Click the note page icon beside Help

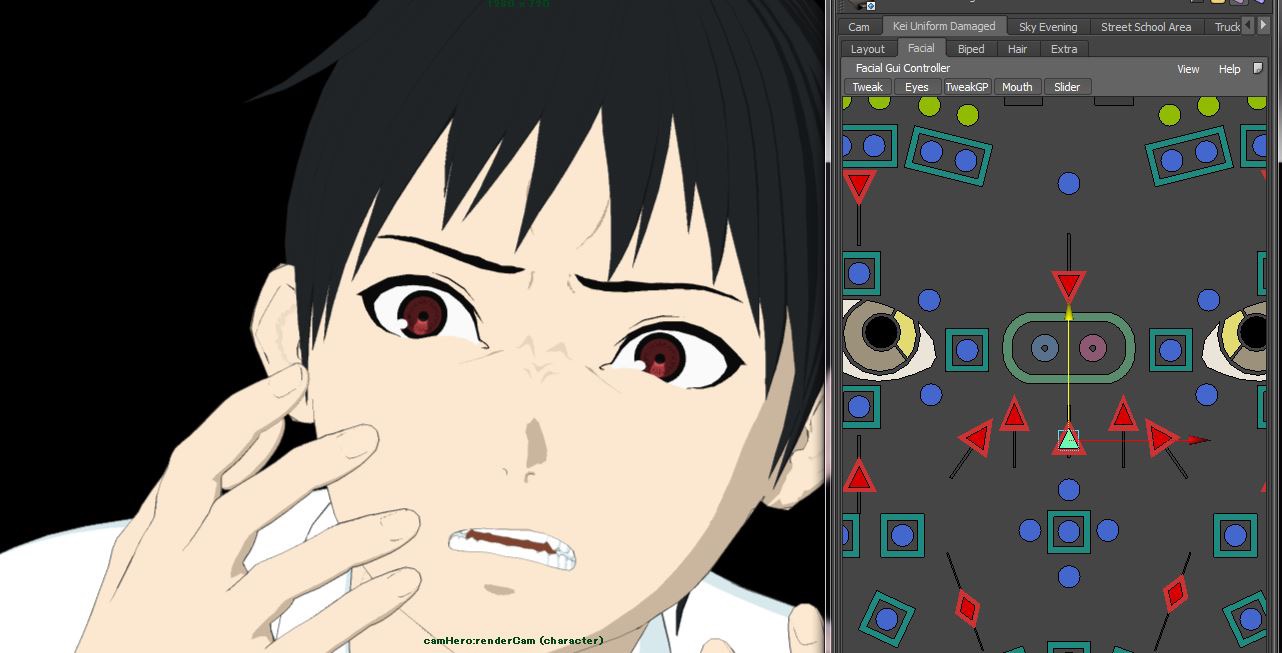pyautogui.click(x=1258, y=68)
